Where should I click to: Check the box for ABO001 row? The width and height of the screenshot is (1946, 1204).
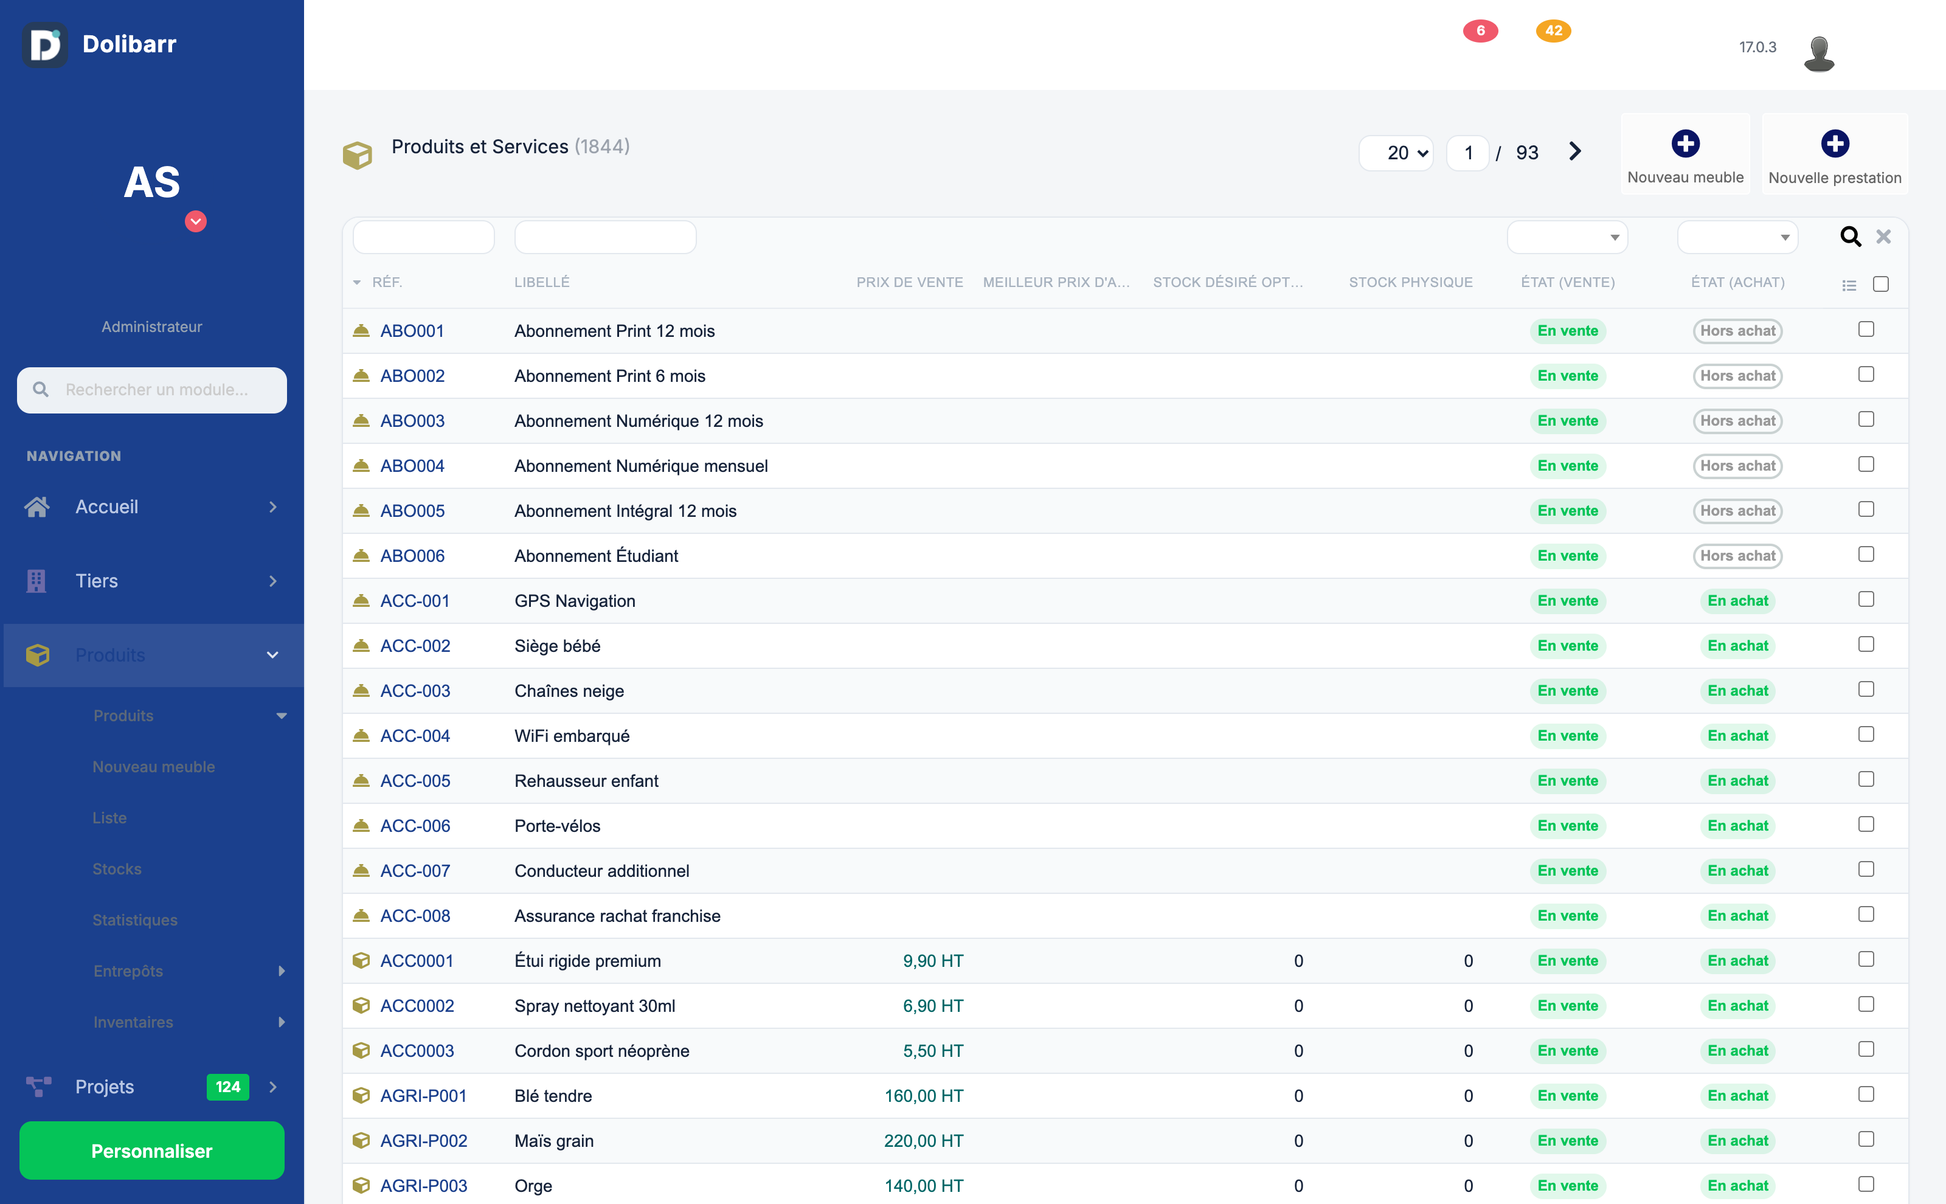pyautogui.click(x=1866, y=329)
